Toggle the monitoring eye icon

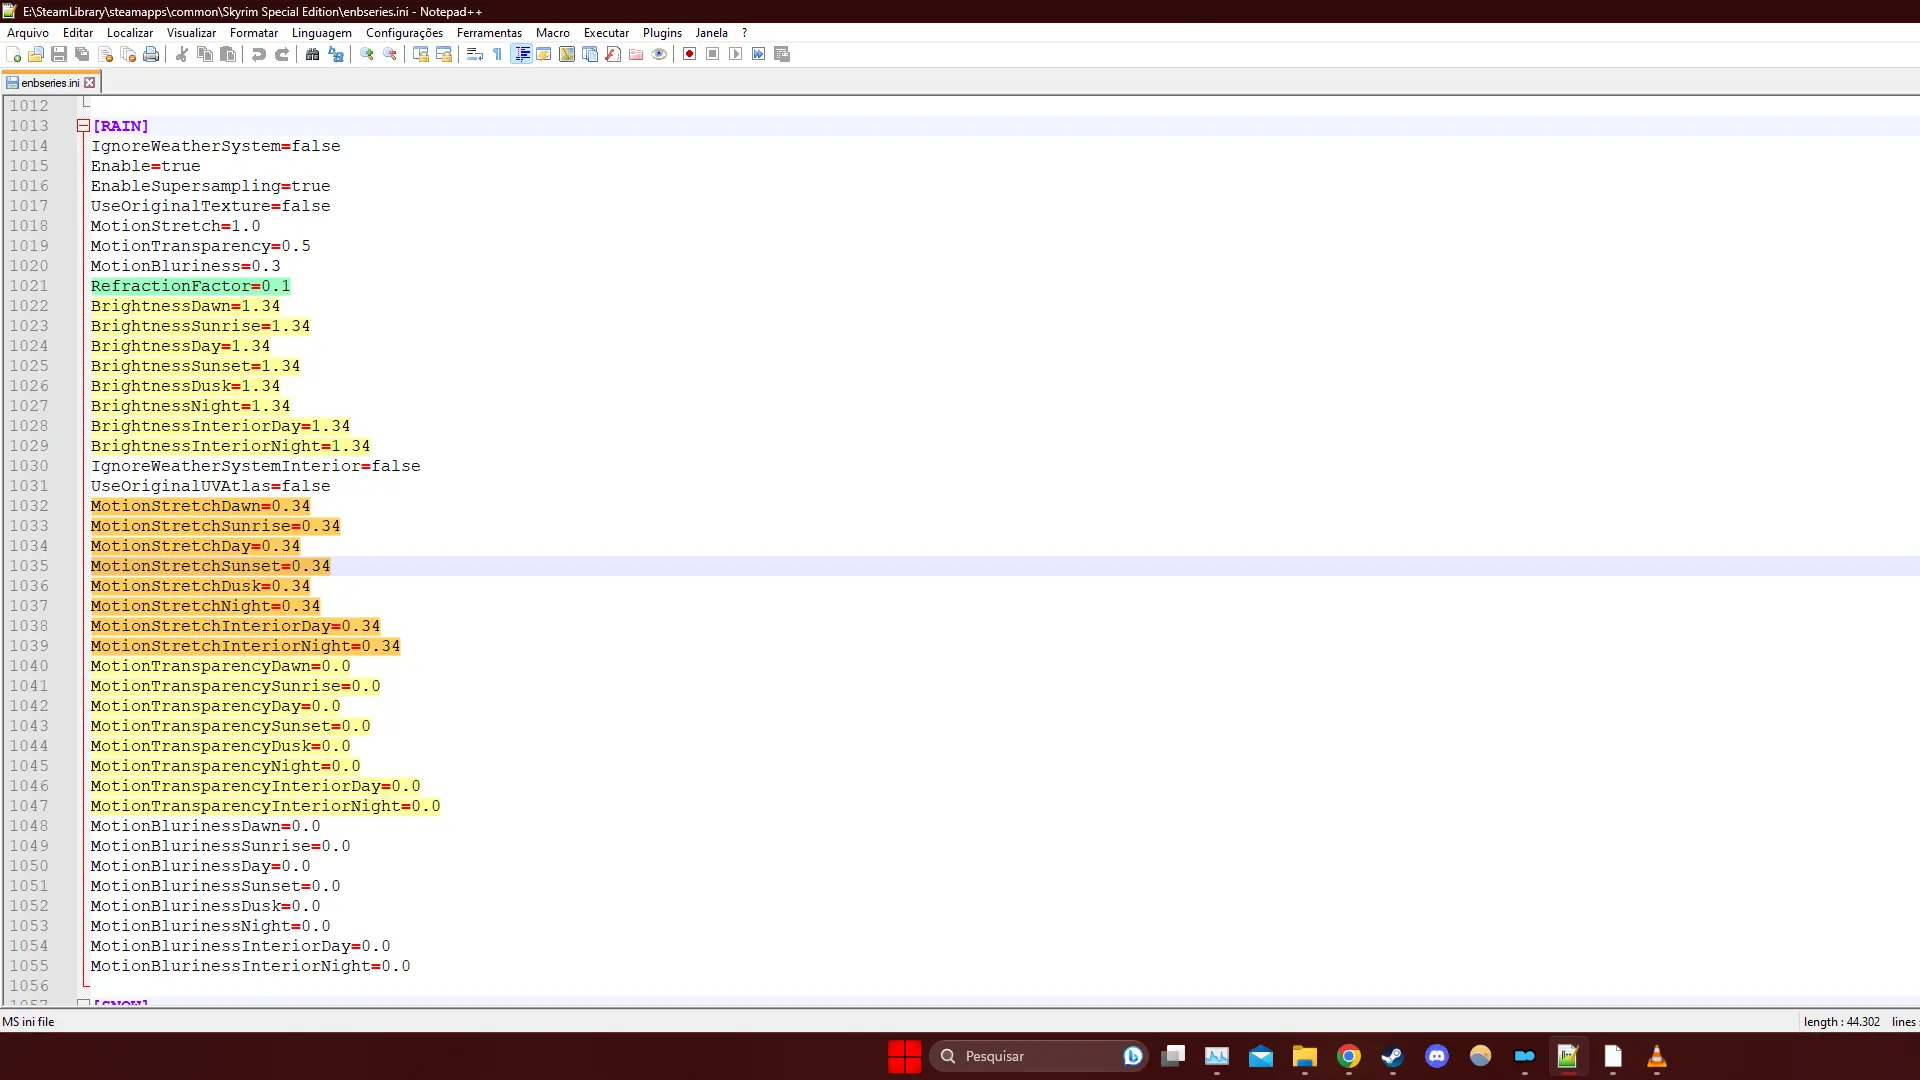(x=659, y=54)
